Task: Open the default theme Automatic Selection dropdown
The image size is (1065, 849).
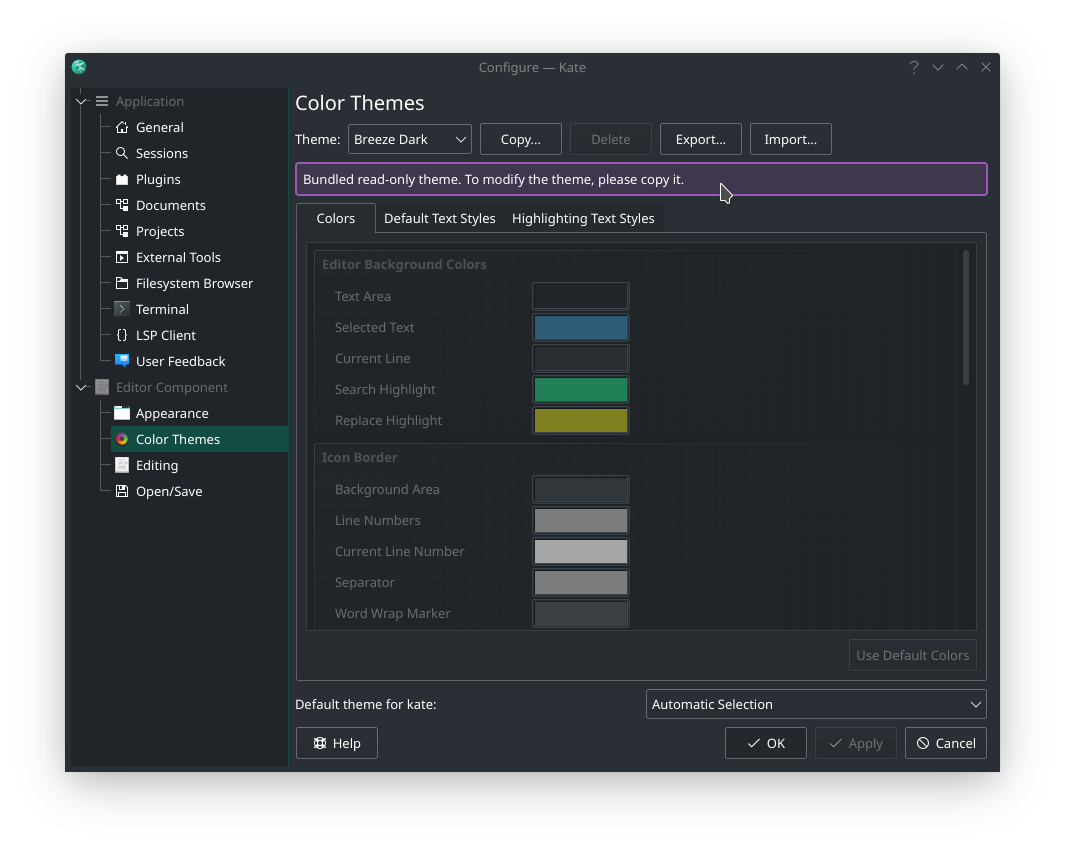Action: click(816, 704)
